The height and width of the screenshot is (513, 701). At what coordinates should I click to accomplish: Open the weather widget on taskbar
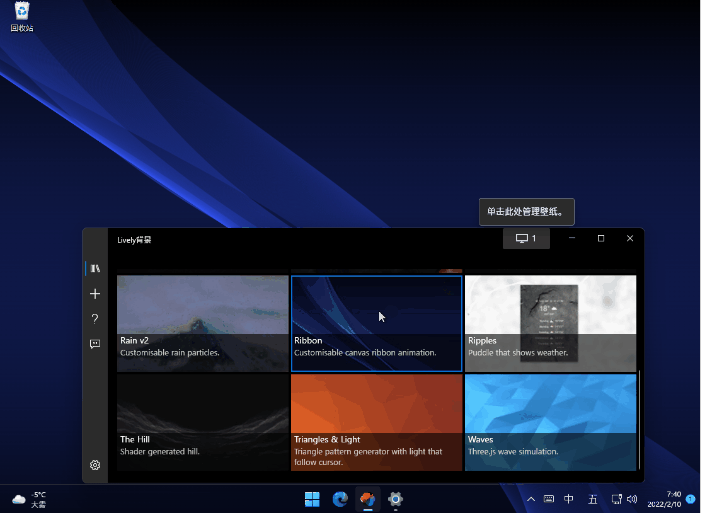30,499
